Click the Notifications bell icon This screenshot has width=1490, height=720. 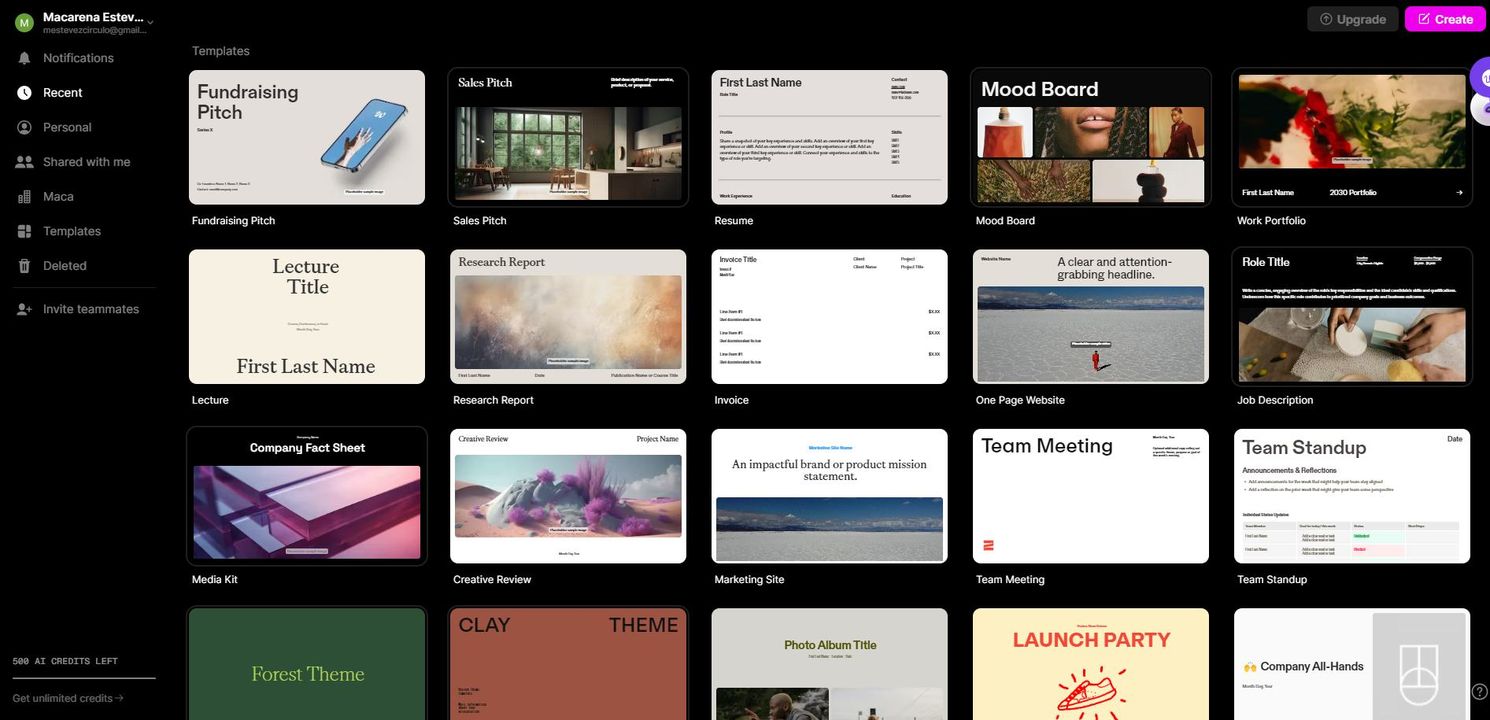pos(24,58)
